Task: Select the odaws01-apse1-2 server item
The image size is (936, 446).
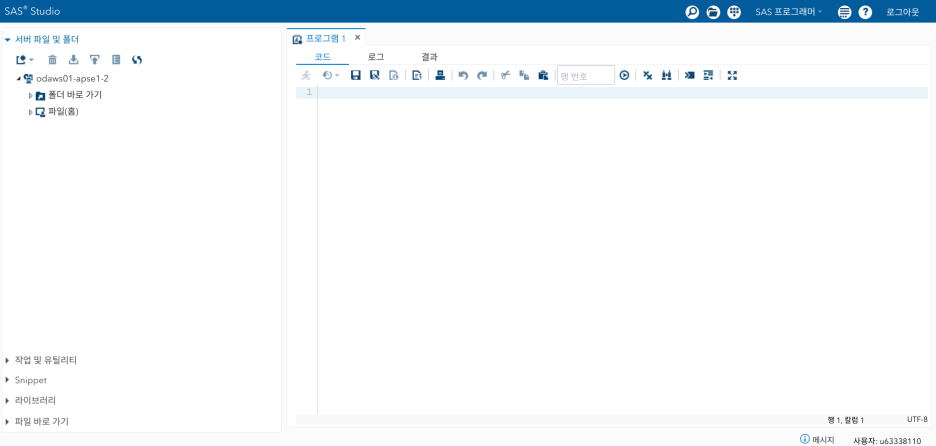Action: (72, 78)
